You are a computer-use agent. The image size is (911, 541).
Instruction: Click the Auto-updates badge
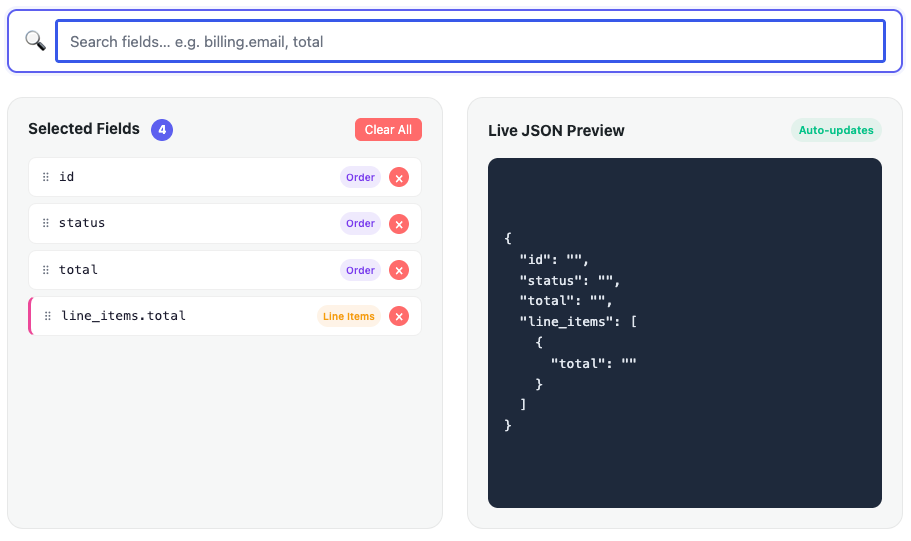[836, 130]
